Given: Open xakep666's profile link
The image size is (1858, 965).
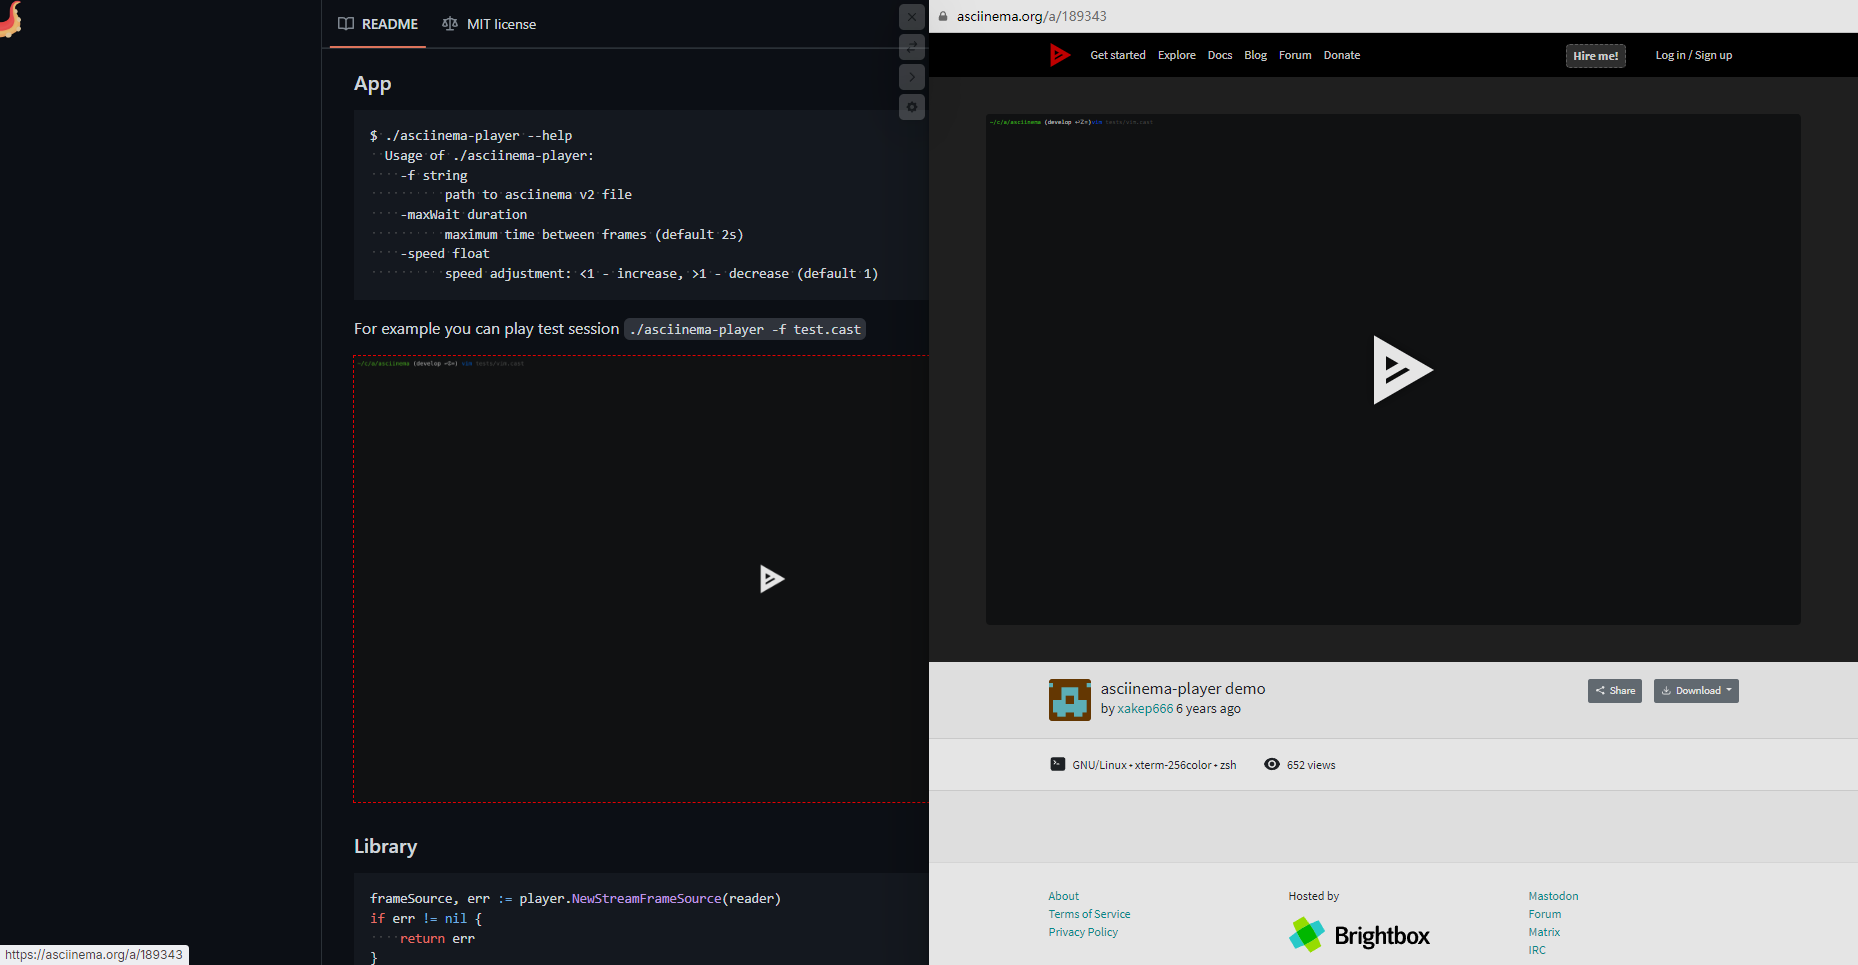Looking at the screenshot, I should coord(1144,708).
